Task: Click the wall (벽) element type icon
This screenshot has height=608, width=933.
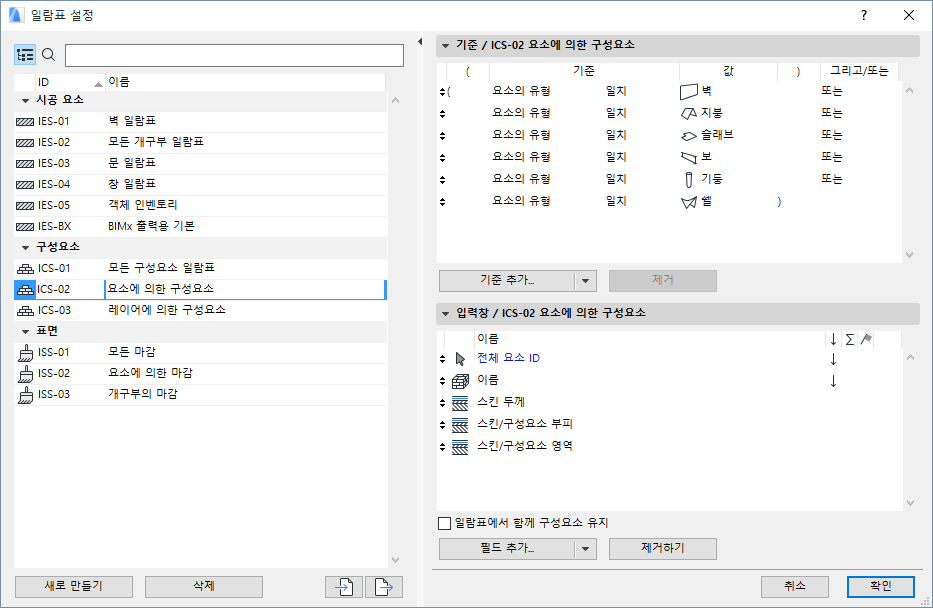Action: click(688, 92)
